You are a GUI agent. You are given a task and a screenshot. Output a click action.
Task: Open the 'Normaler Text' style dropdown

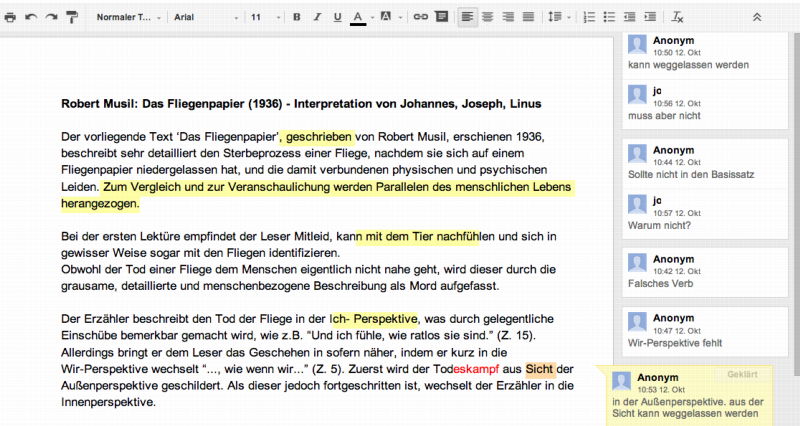126,17
